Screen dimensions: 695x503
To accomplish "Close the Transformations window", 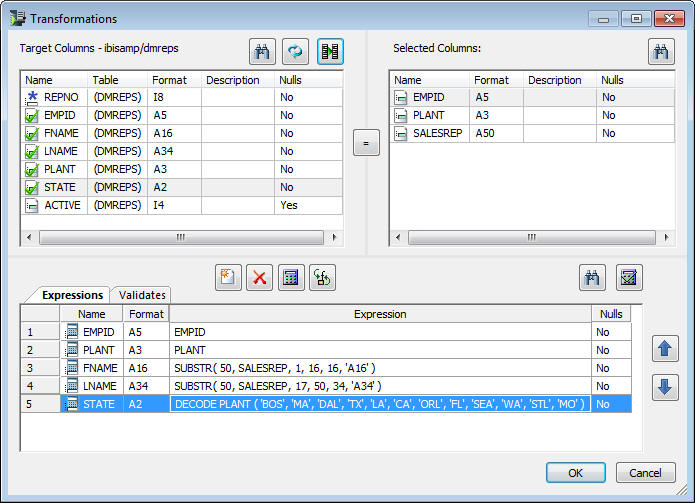I will [669, 19].
